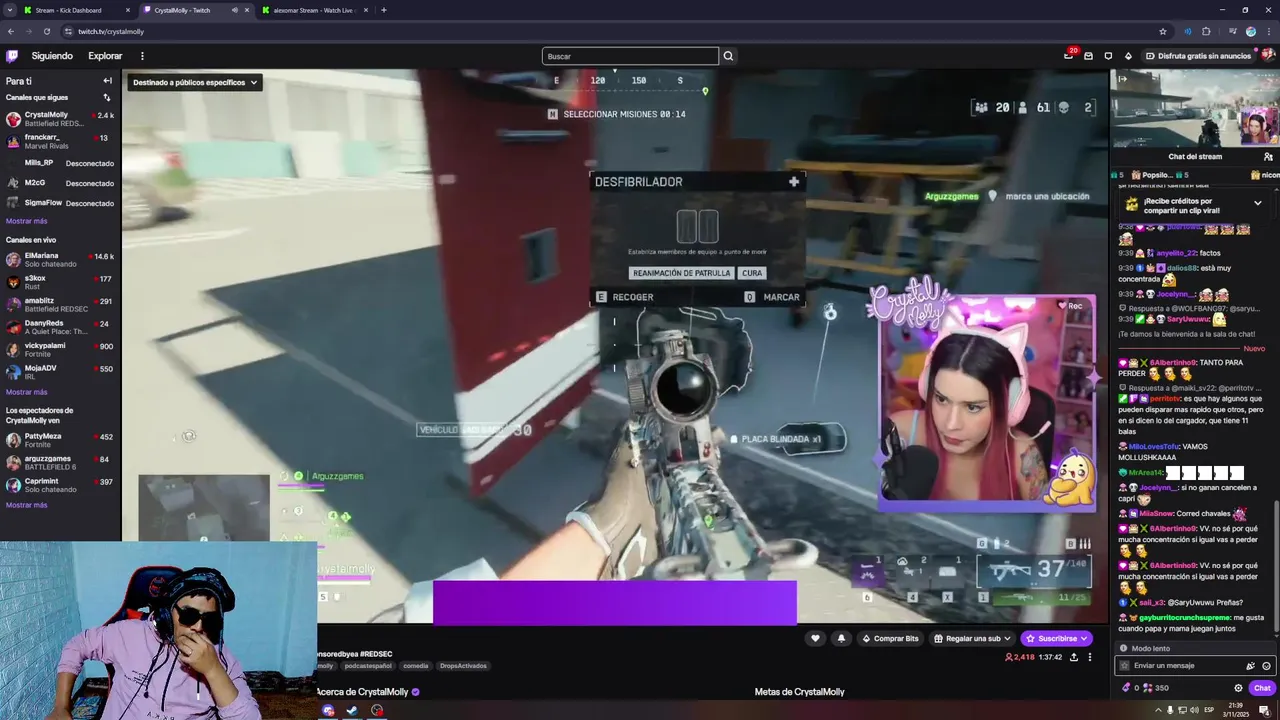Open the user avatar menu on Twitch
1280x720 pixels.
click(x=1266, y=56)
